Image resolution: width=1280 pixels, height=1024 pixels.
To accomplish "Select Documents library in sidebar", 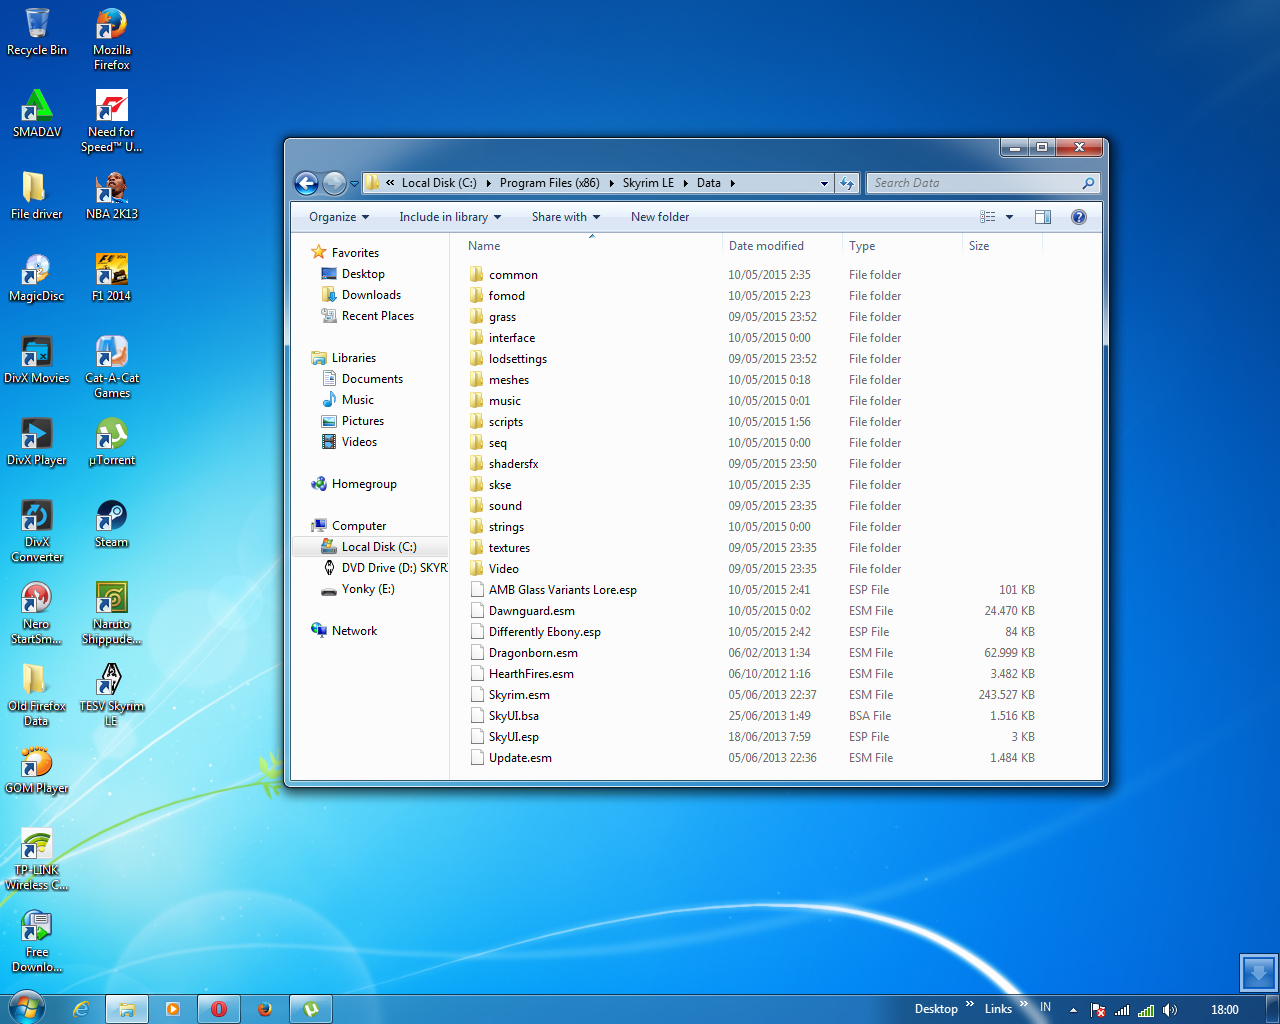I will pyautogui.click(x=372, y=379).
